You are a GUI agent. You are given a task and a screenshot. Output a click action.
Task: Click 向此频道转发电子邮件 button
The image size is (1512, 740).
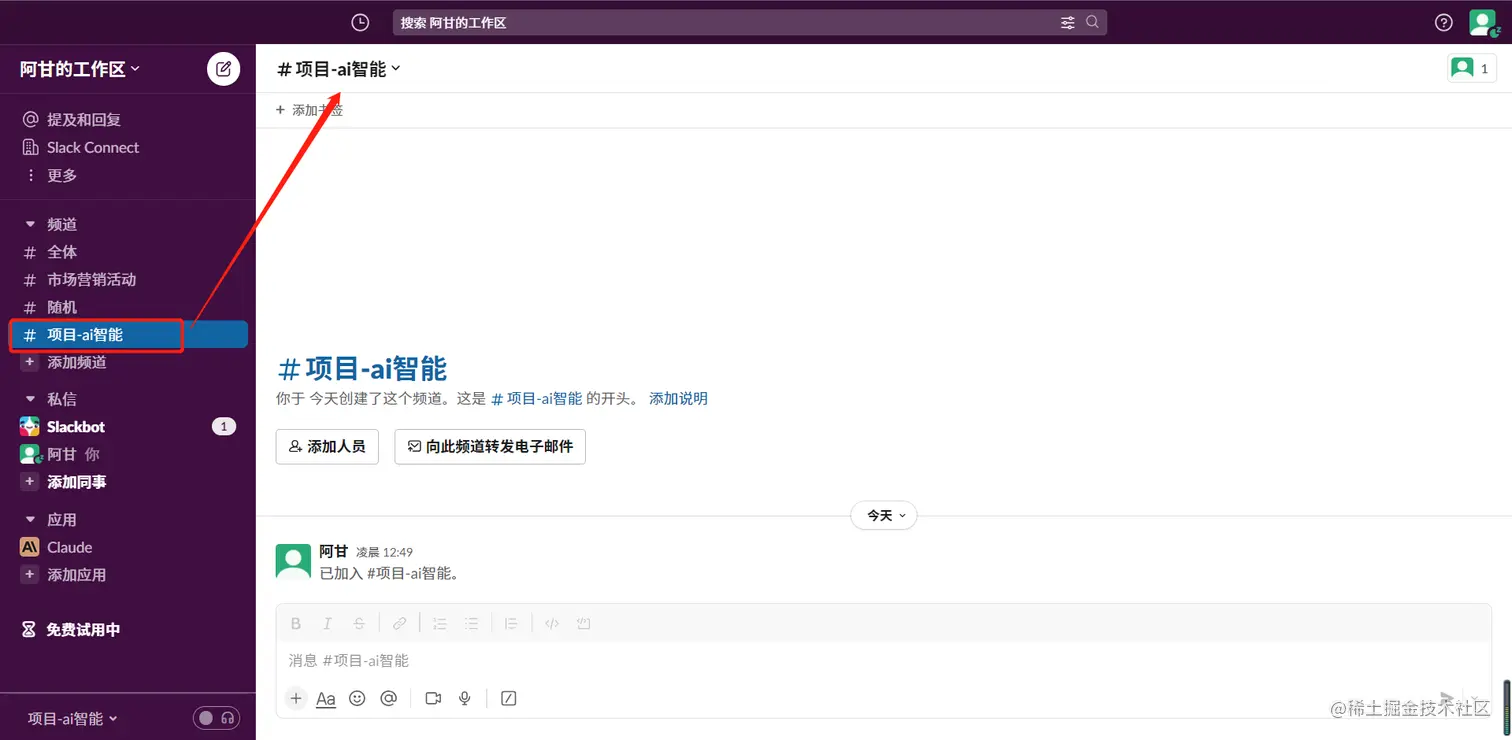pyautogui.click(x=490, y=447)
